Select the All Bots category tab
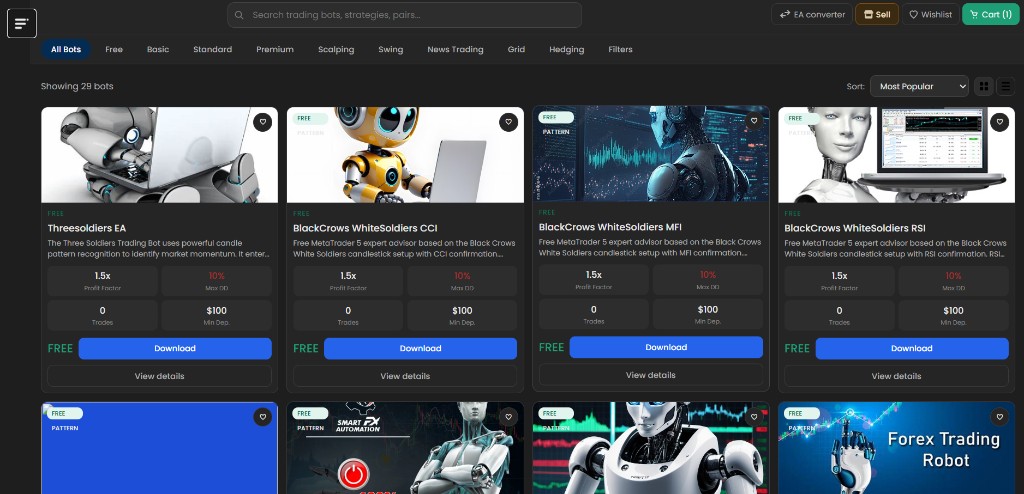This screenshot has height=494, width=1024. 66,50
